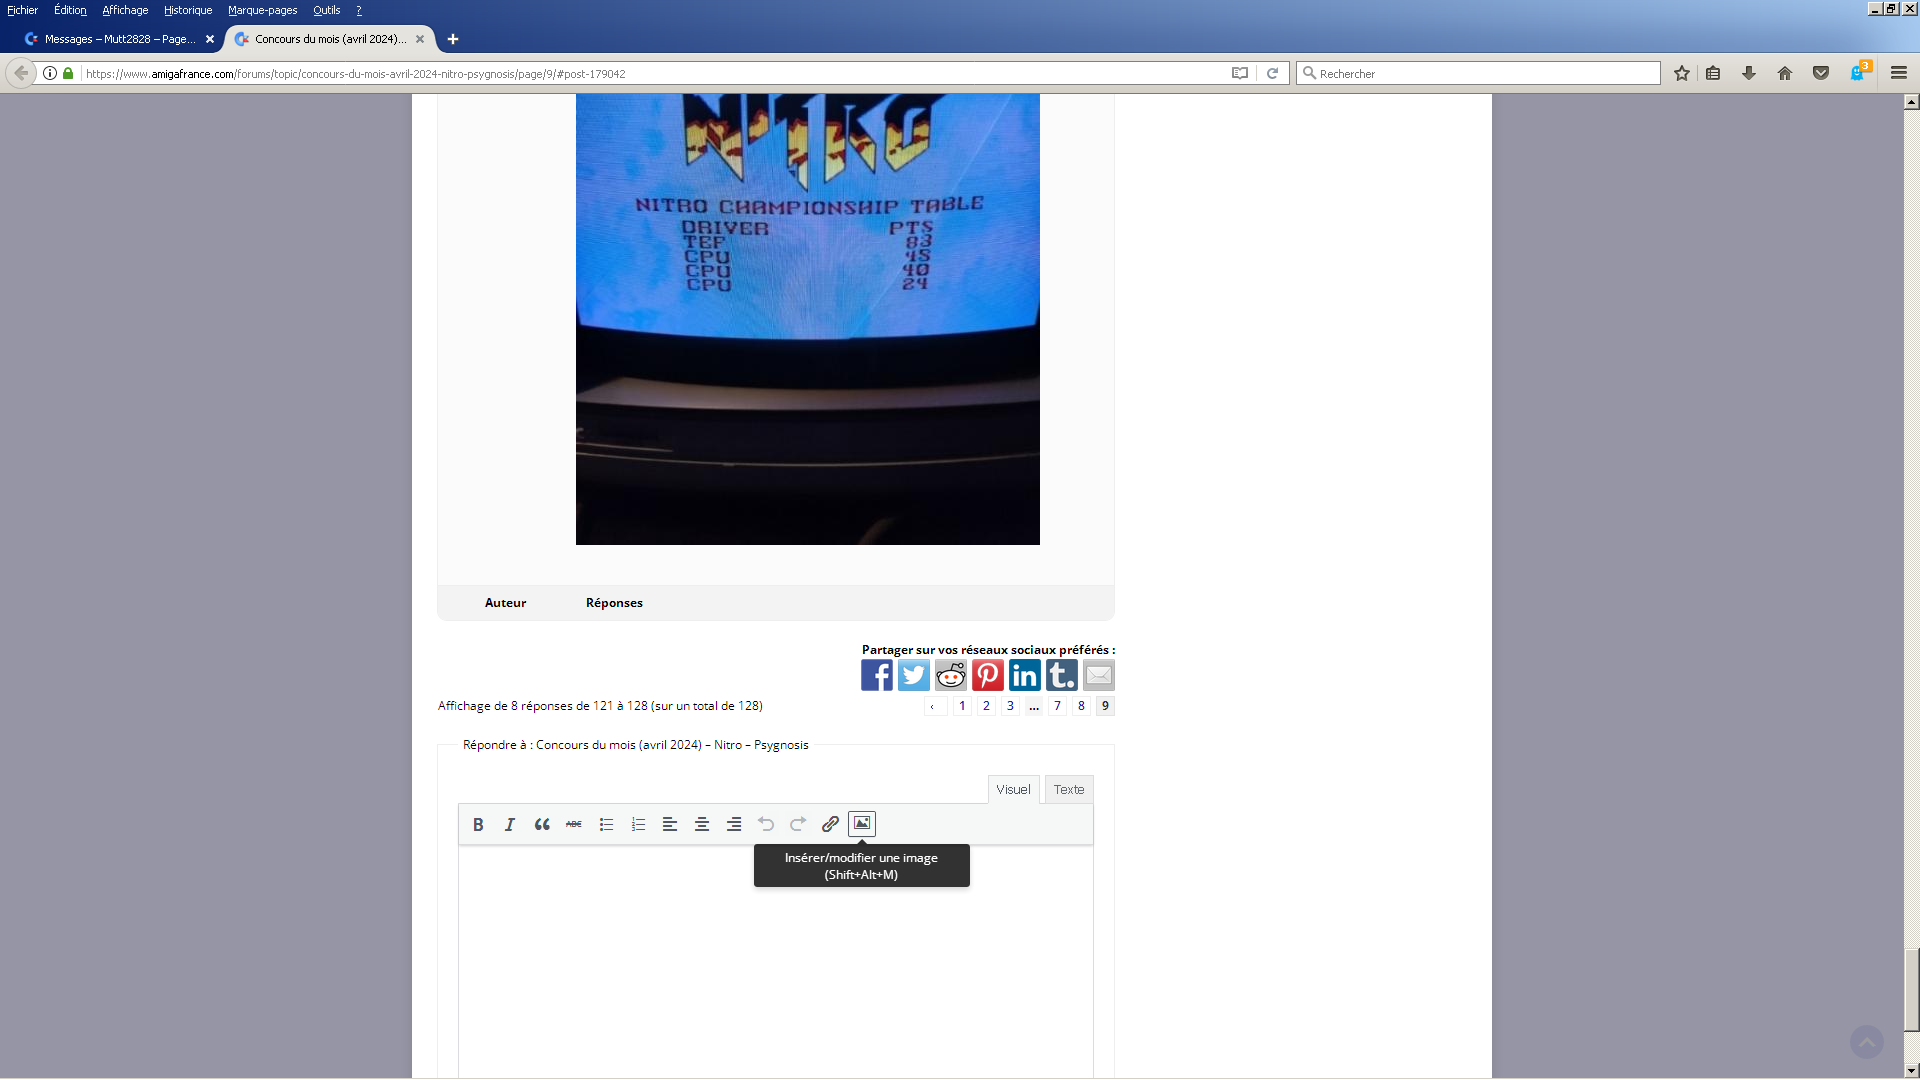The height and width of the screenshot is (1080, 1920).
Task: Undo last edit in reply editor
Action: click(x=766, y=824)
